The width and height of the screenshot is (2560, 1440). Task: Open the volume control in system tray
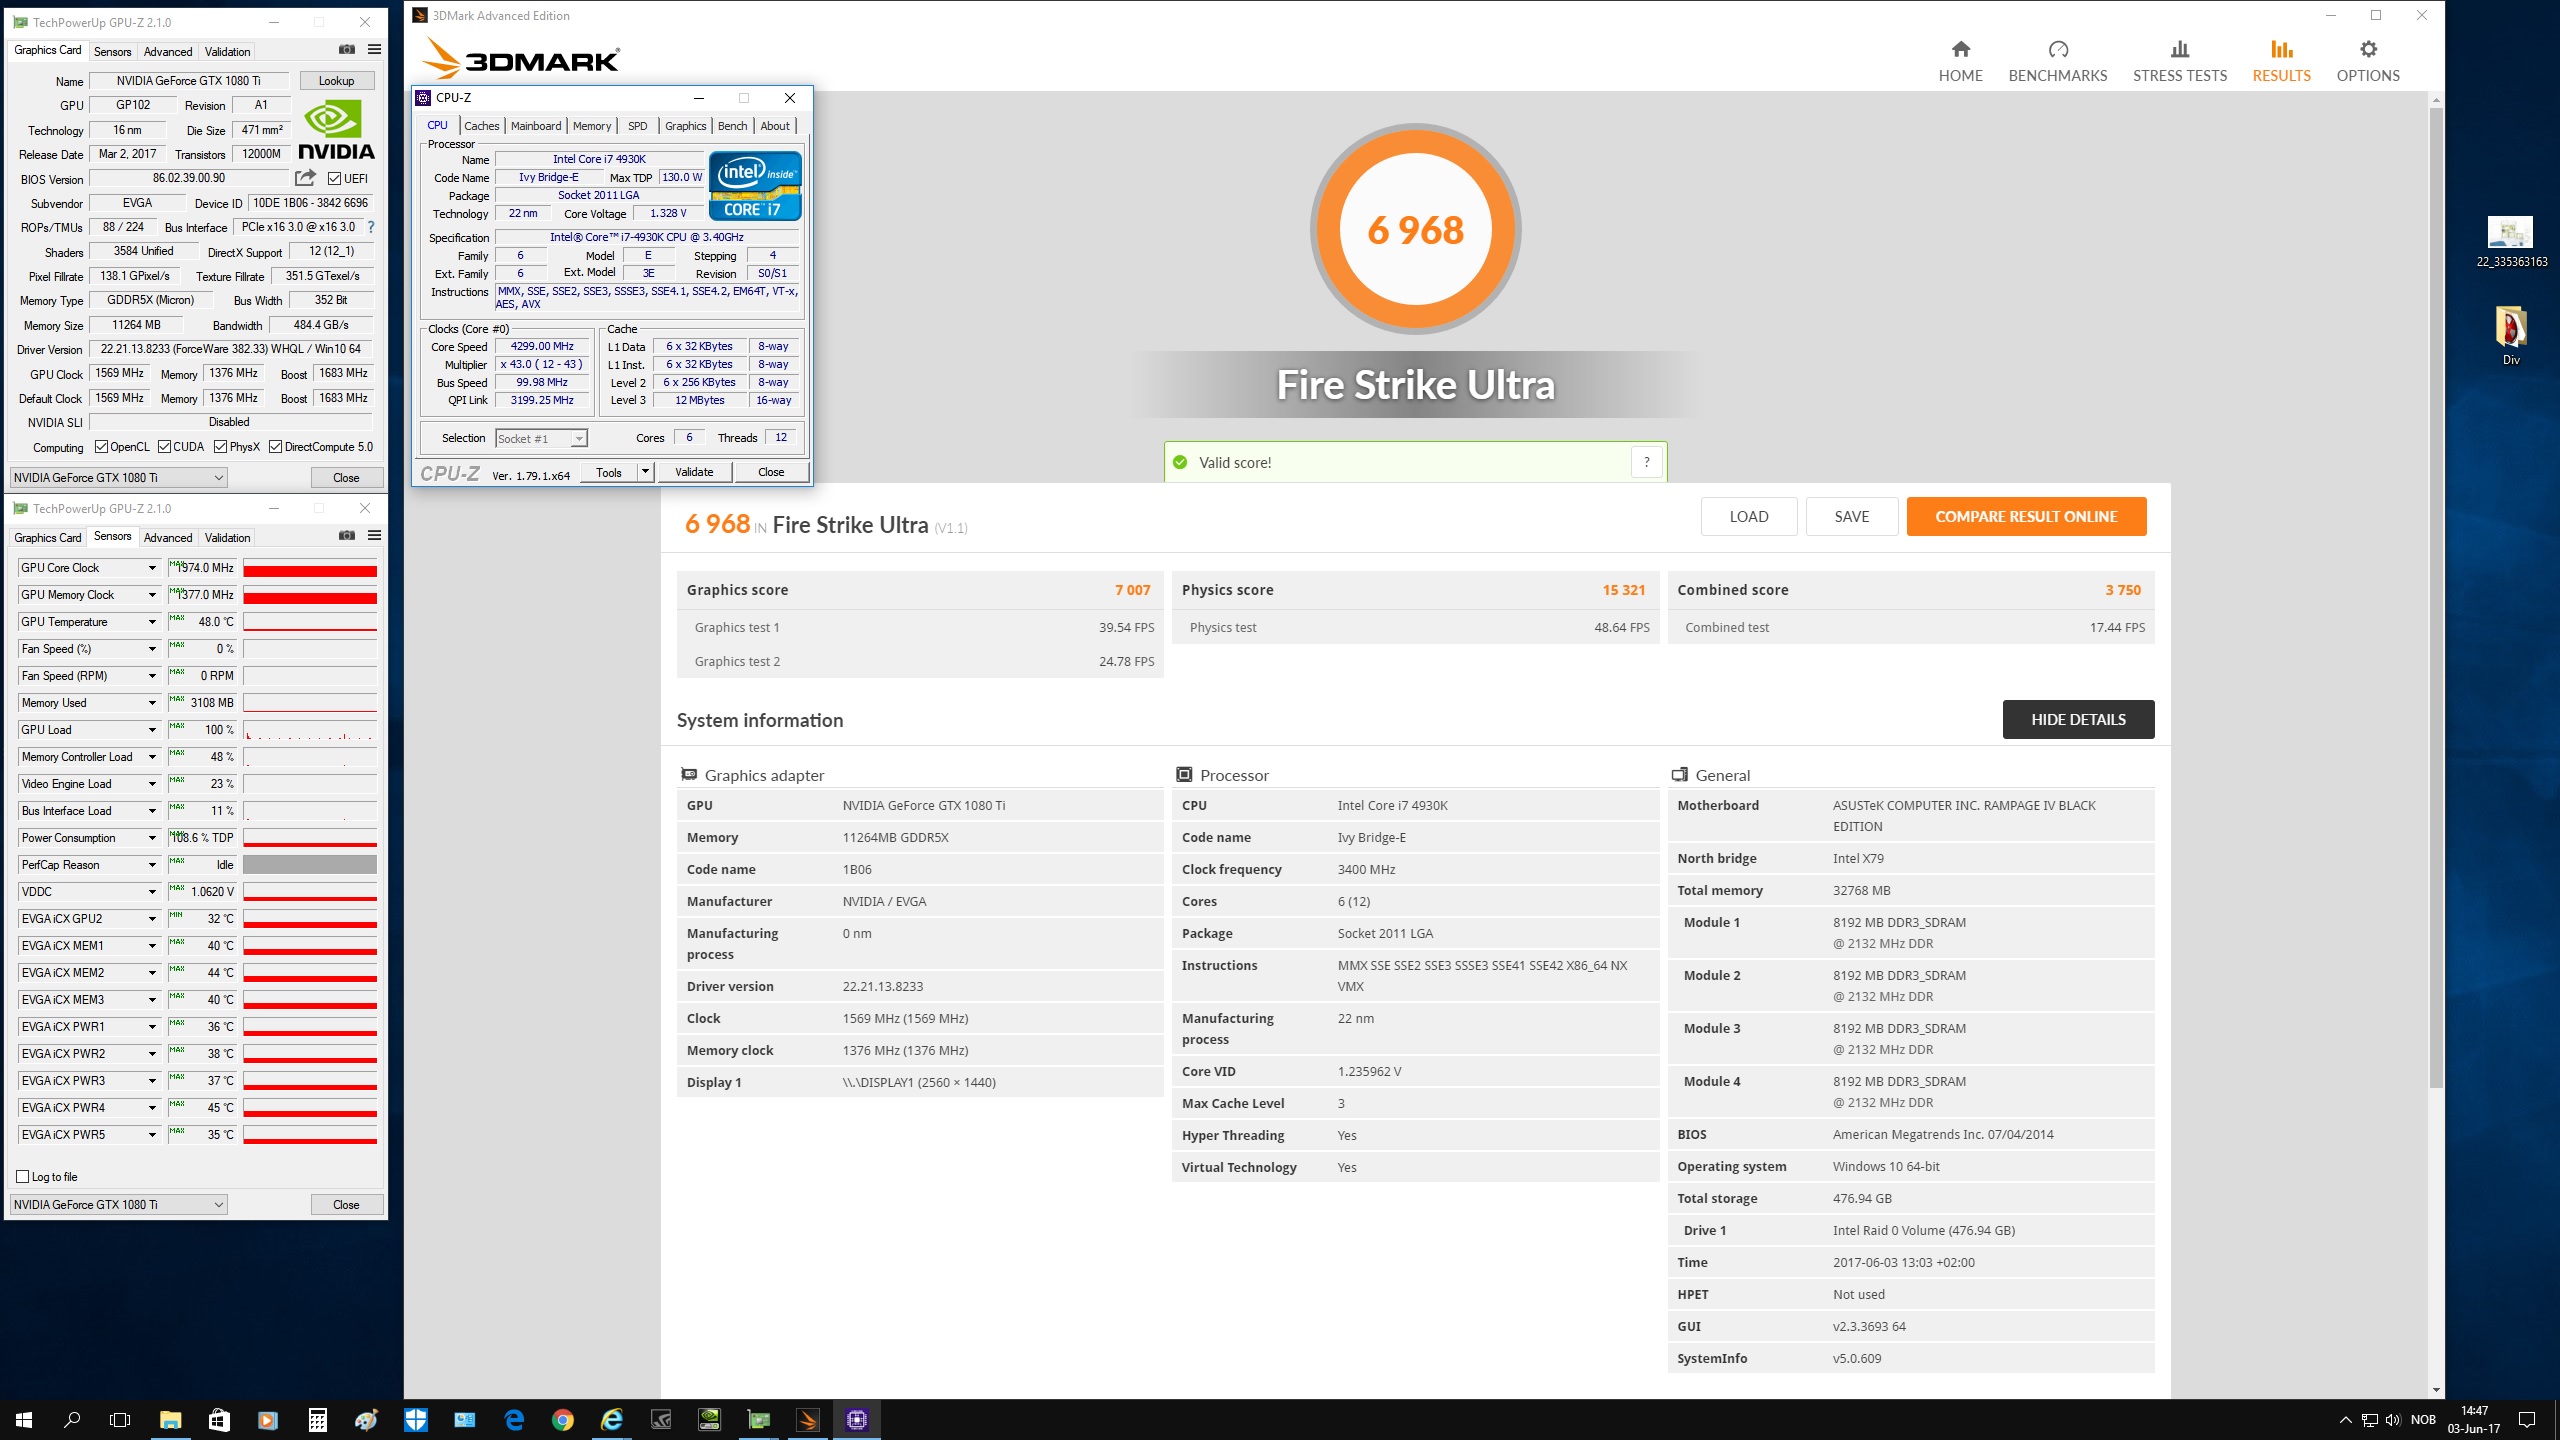(2393, 1420)
